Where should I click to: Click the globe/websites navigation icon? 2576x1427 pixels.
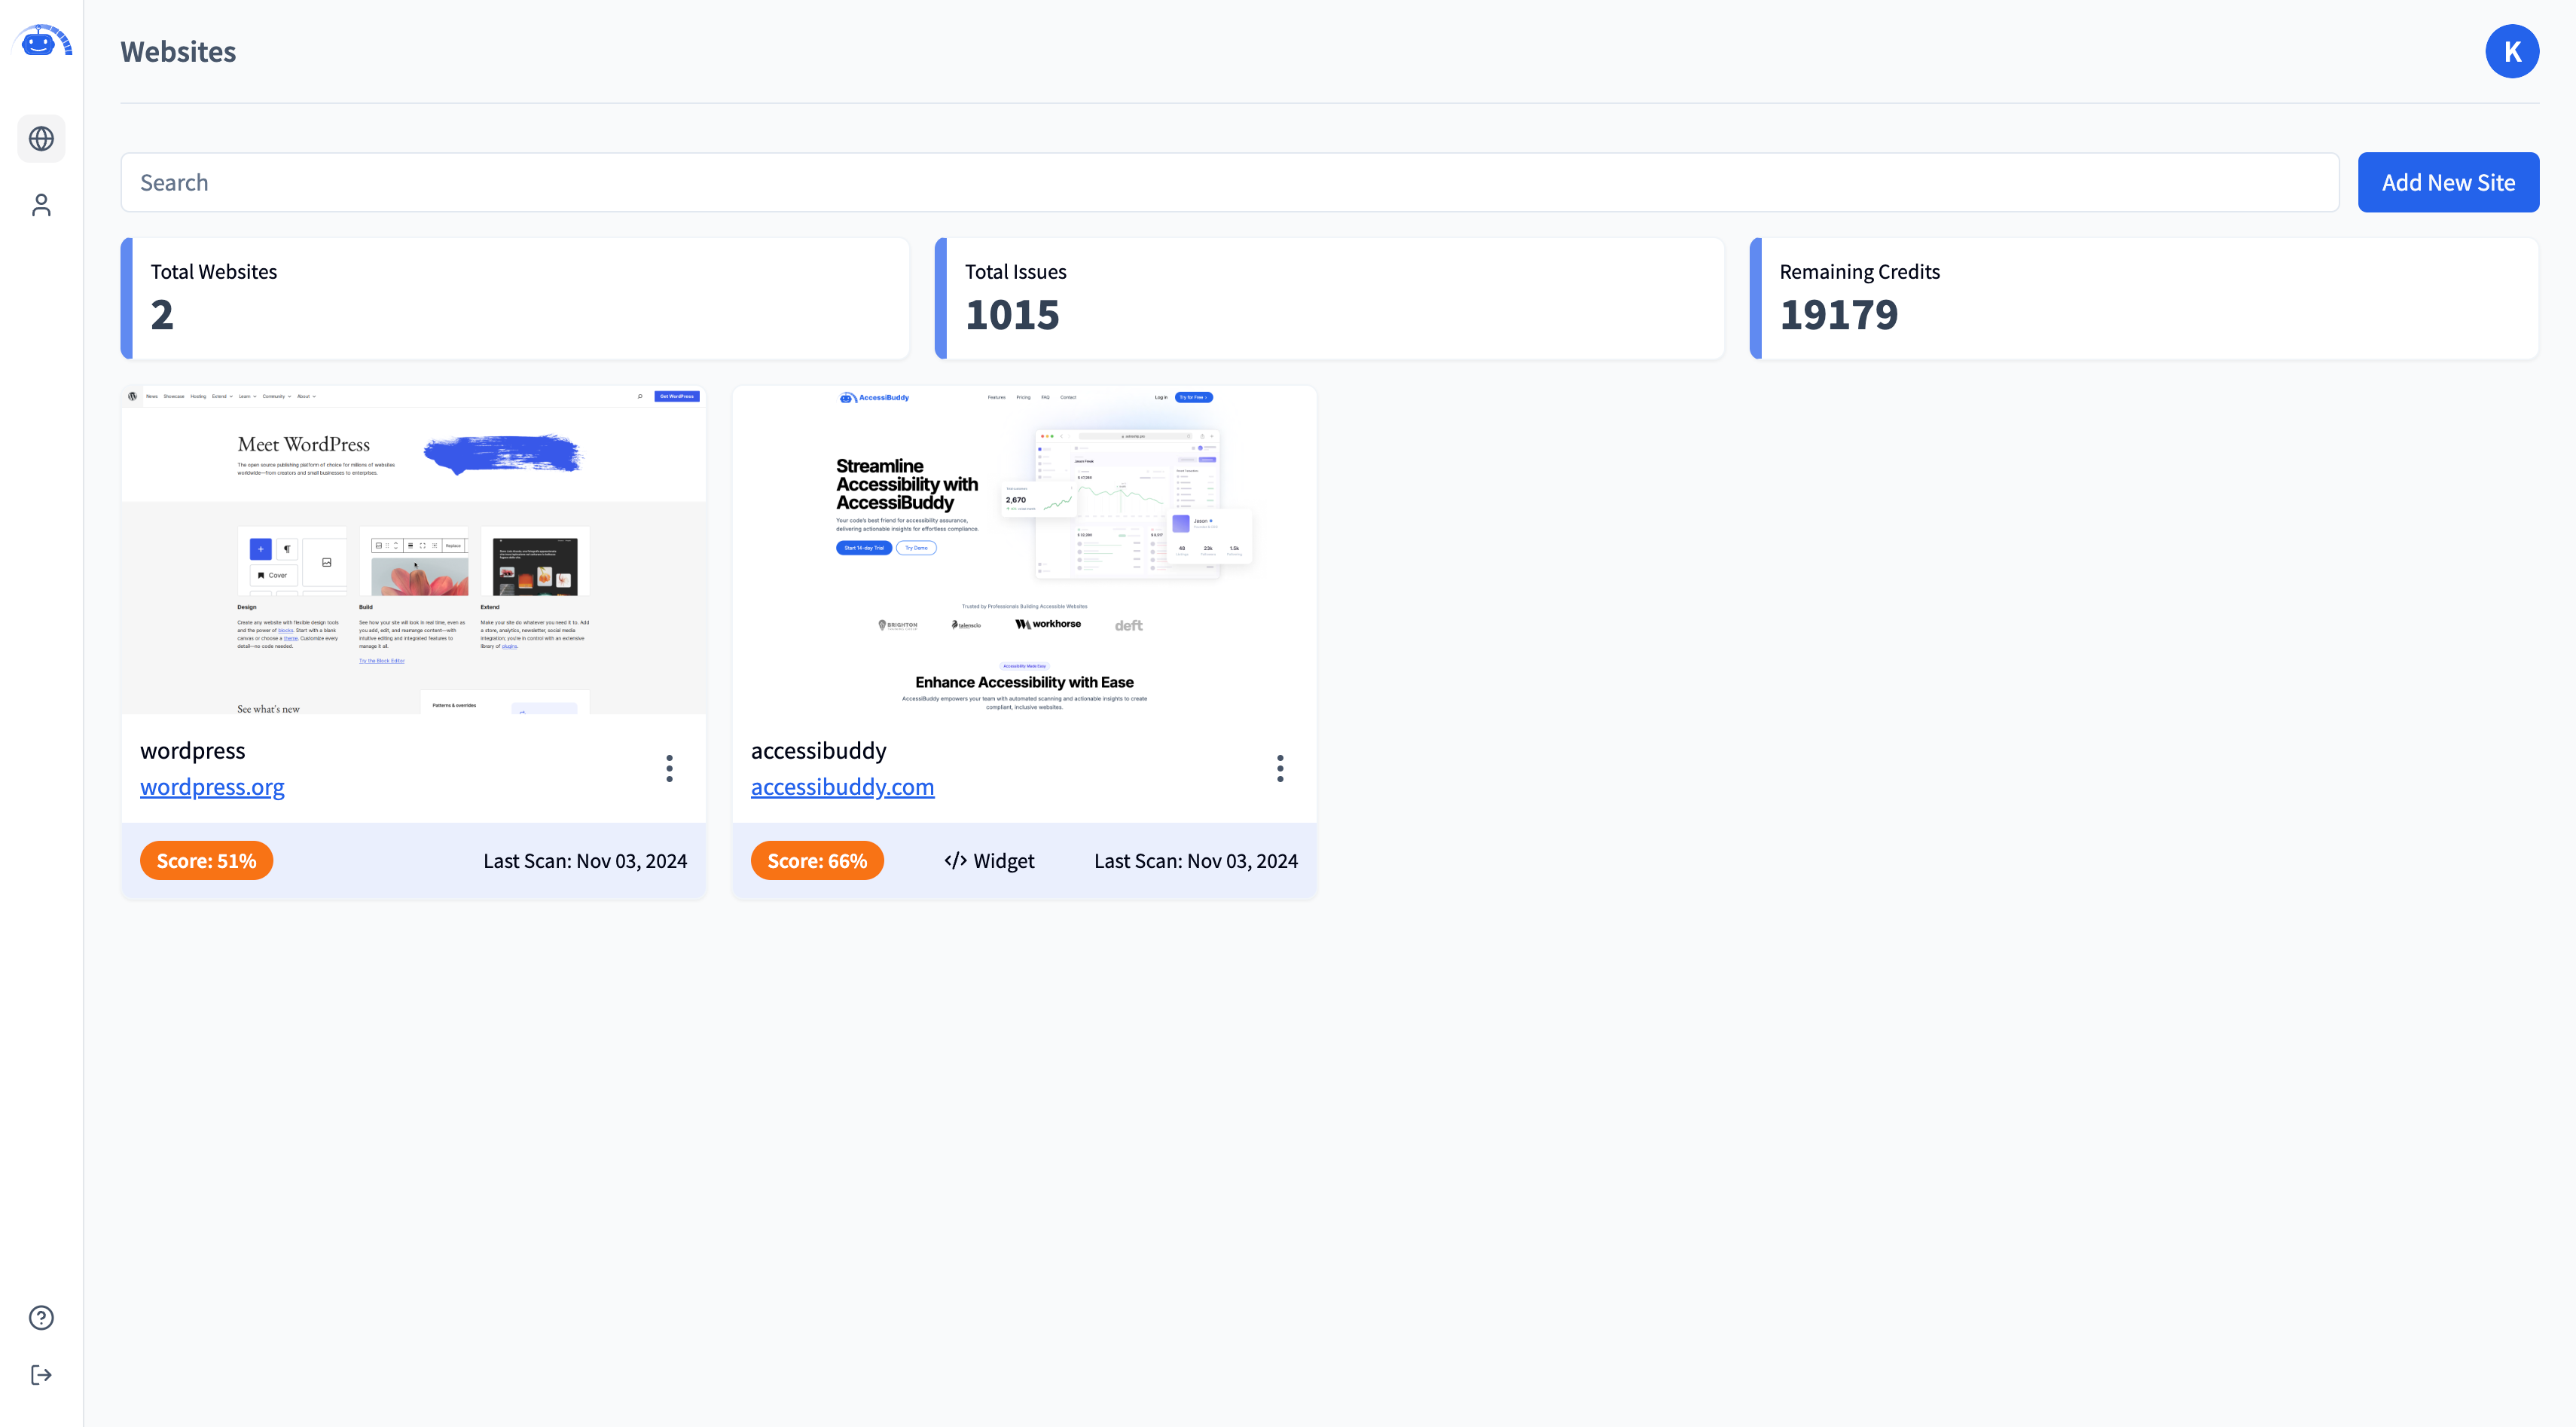(x=41, y=139)
